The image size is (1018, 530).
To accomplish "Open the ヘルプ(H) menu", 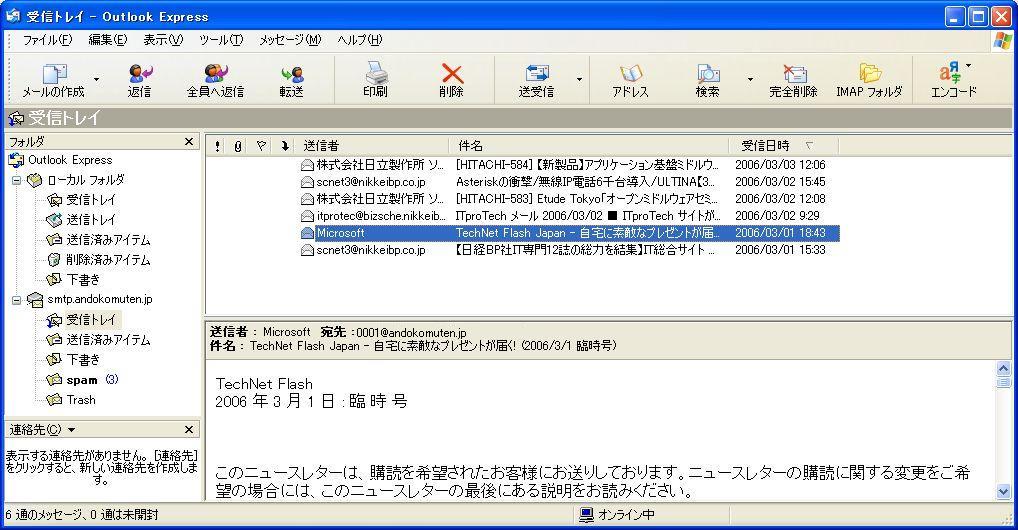I will pyautogui.click(x=360, y=40).
